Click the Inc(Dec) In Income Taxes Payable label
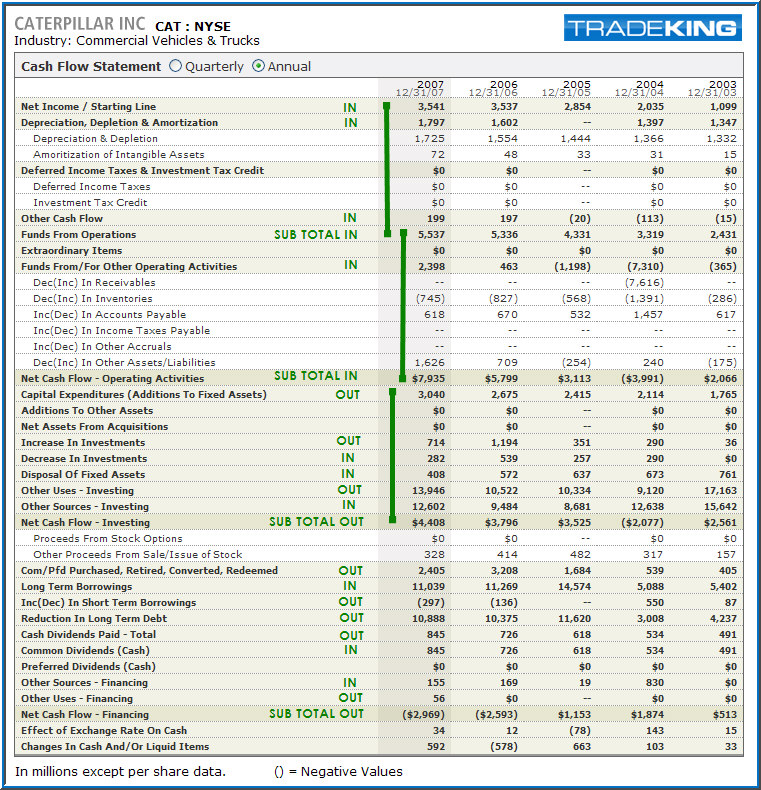The height and width of the screenshot is (790, 761). click(x=121, y=331)
